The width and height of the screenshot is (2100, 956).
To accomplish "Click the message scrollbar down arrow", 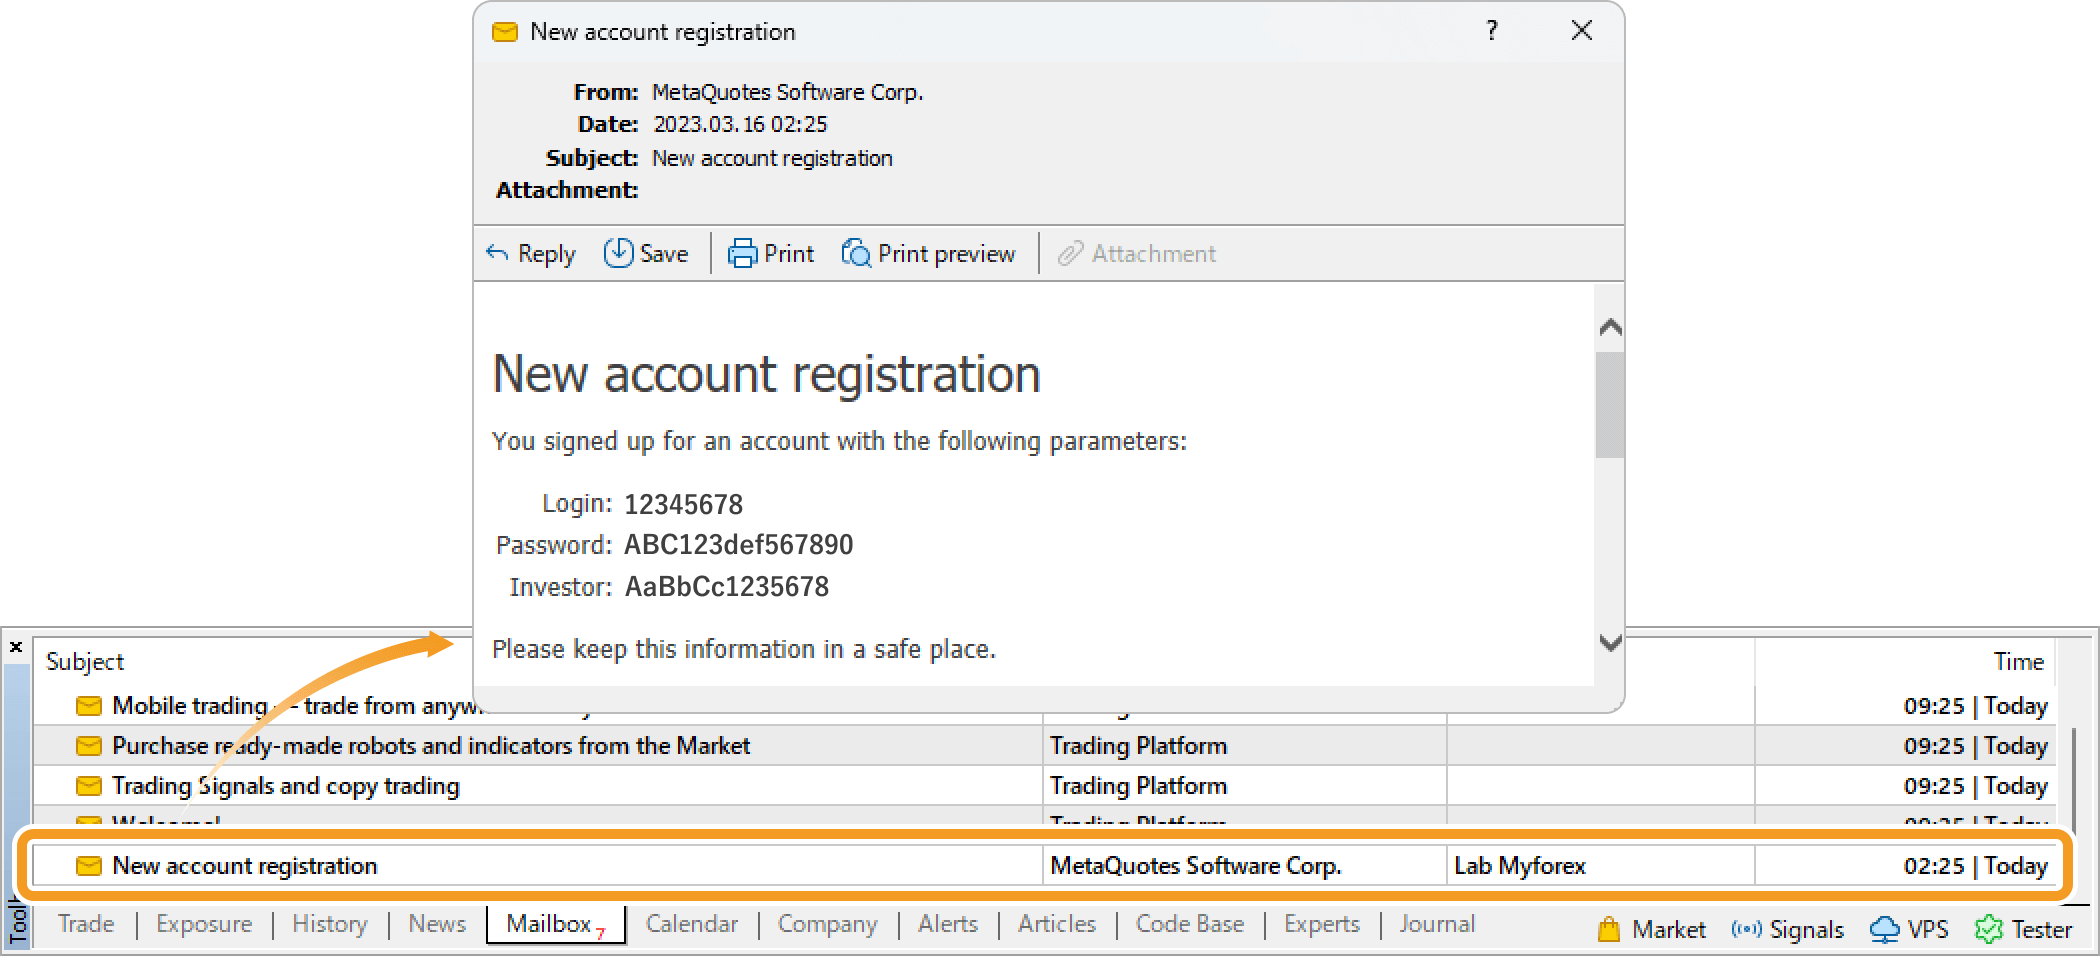I will tap(1610, 642).
